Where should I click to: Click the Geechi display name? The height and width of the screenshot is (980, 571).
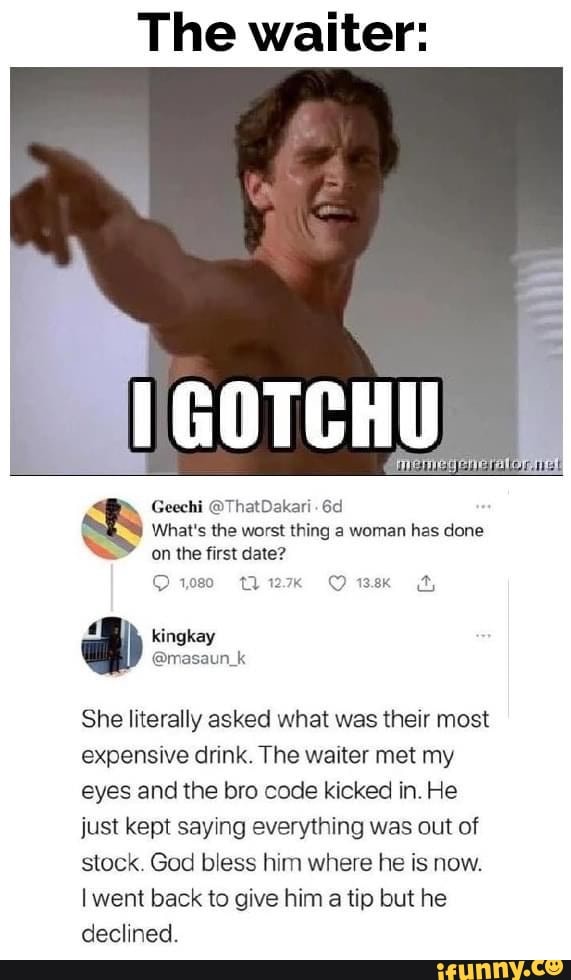pos(176,506)
